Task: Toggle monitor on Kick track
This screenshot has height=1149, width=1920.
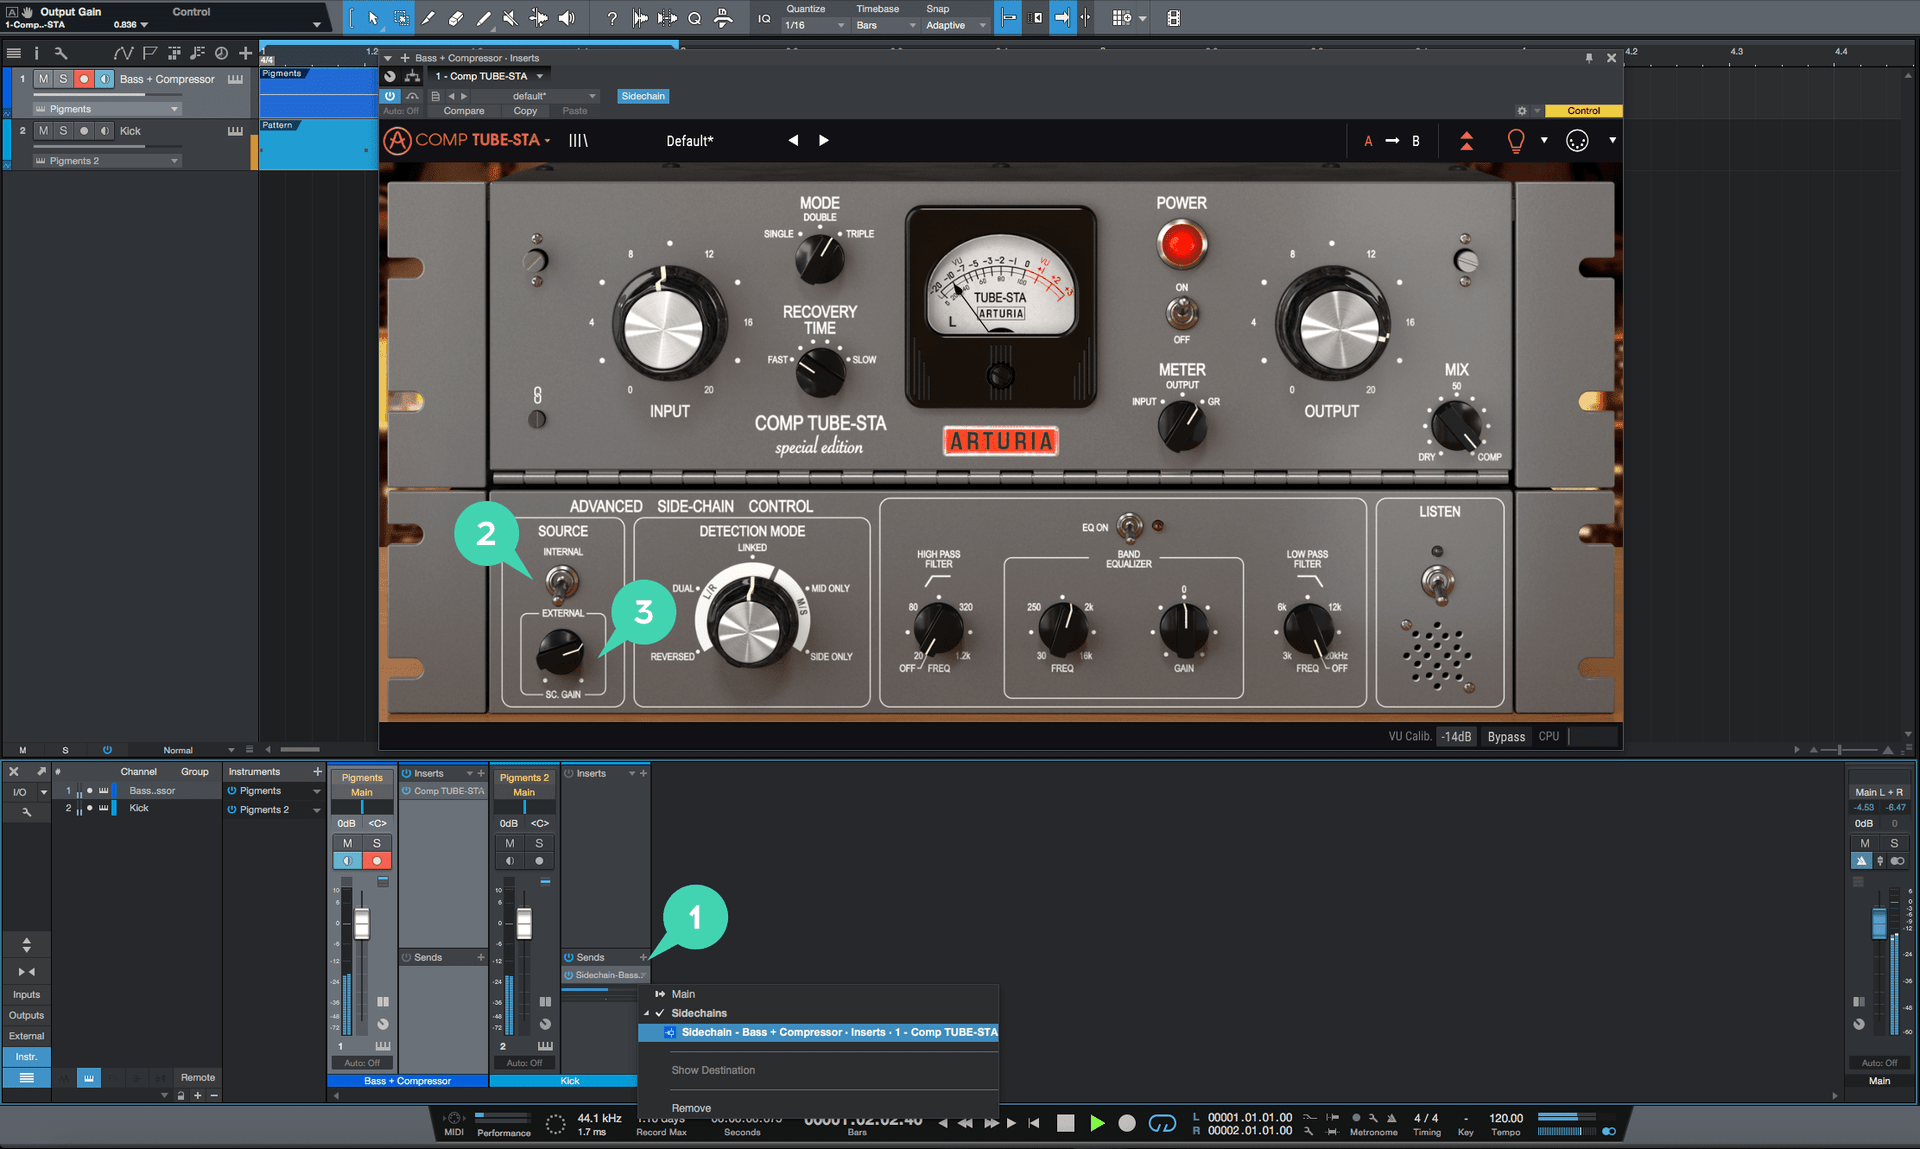Action: coord(105,131)
